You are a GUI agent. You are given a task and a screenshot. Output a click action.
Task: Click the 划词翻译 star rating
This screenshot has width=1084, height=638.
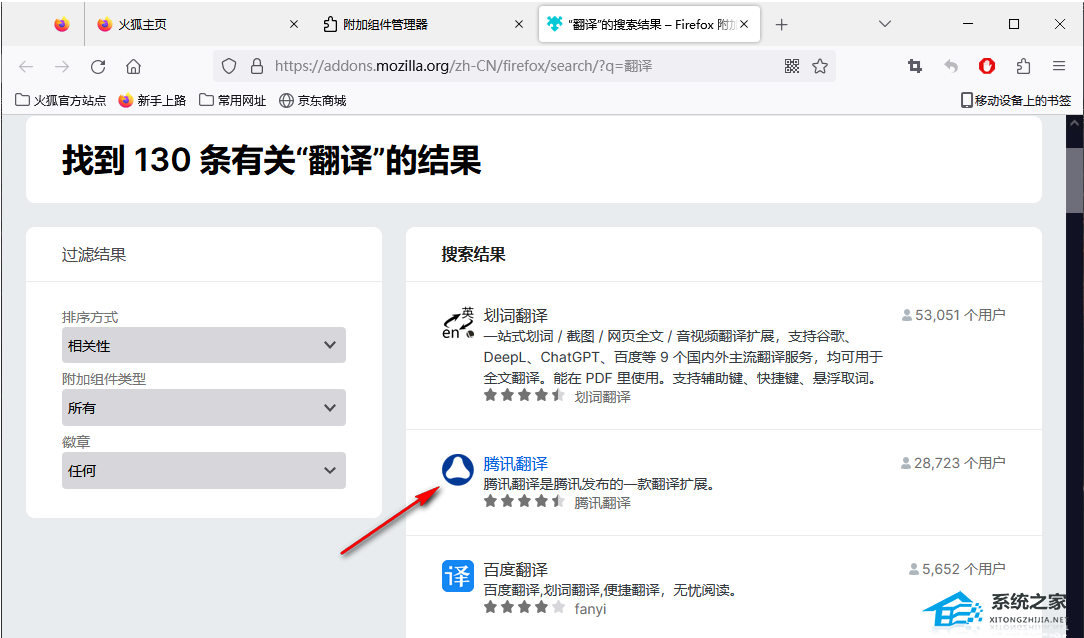[524, 395]
